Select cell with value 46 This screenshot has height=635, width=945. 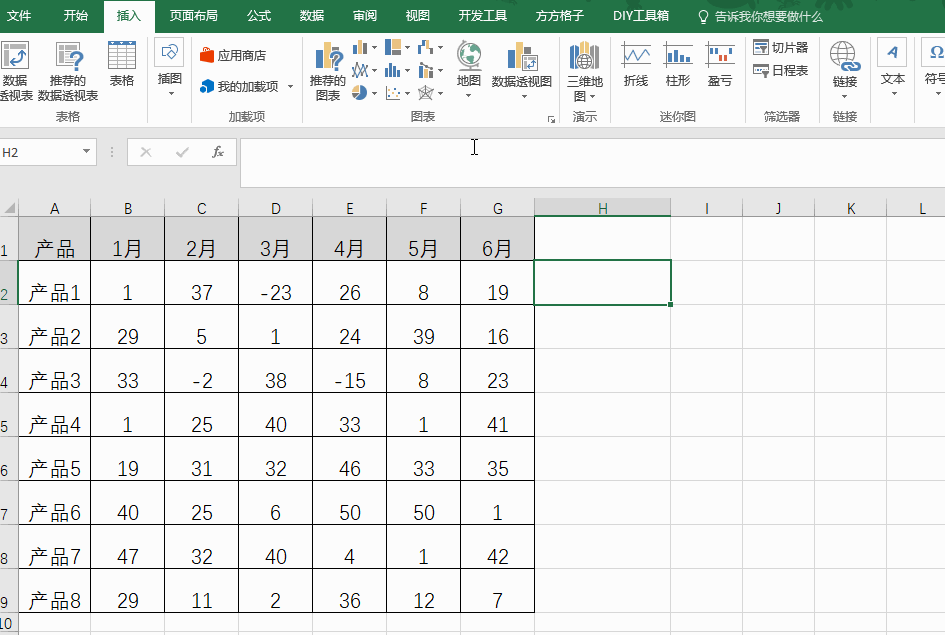pyautogui.click(x=350, y=458)
